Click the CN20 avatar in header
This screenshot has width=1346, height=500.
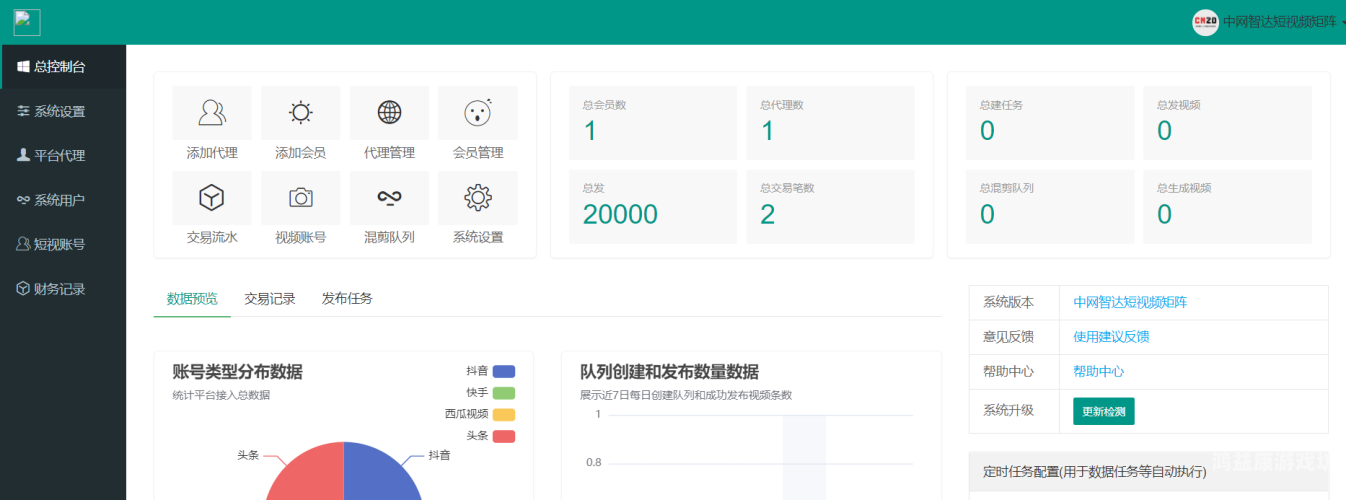(x=1205, y=22)
